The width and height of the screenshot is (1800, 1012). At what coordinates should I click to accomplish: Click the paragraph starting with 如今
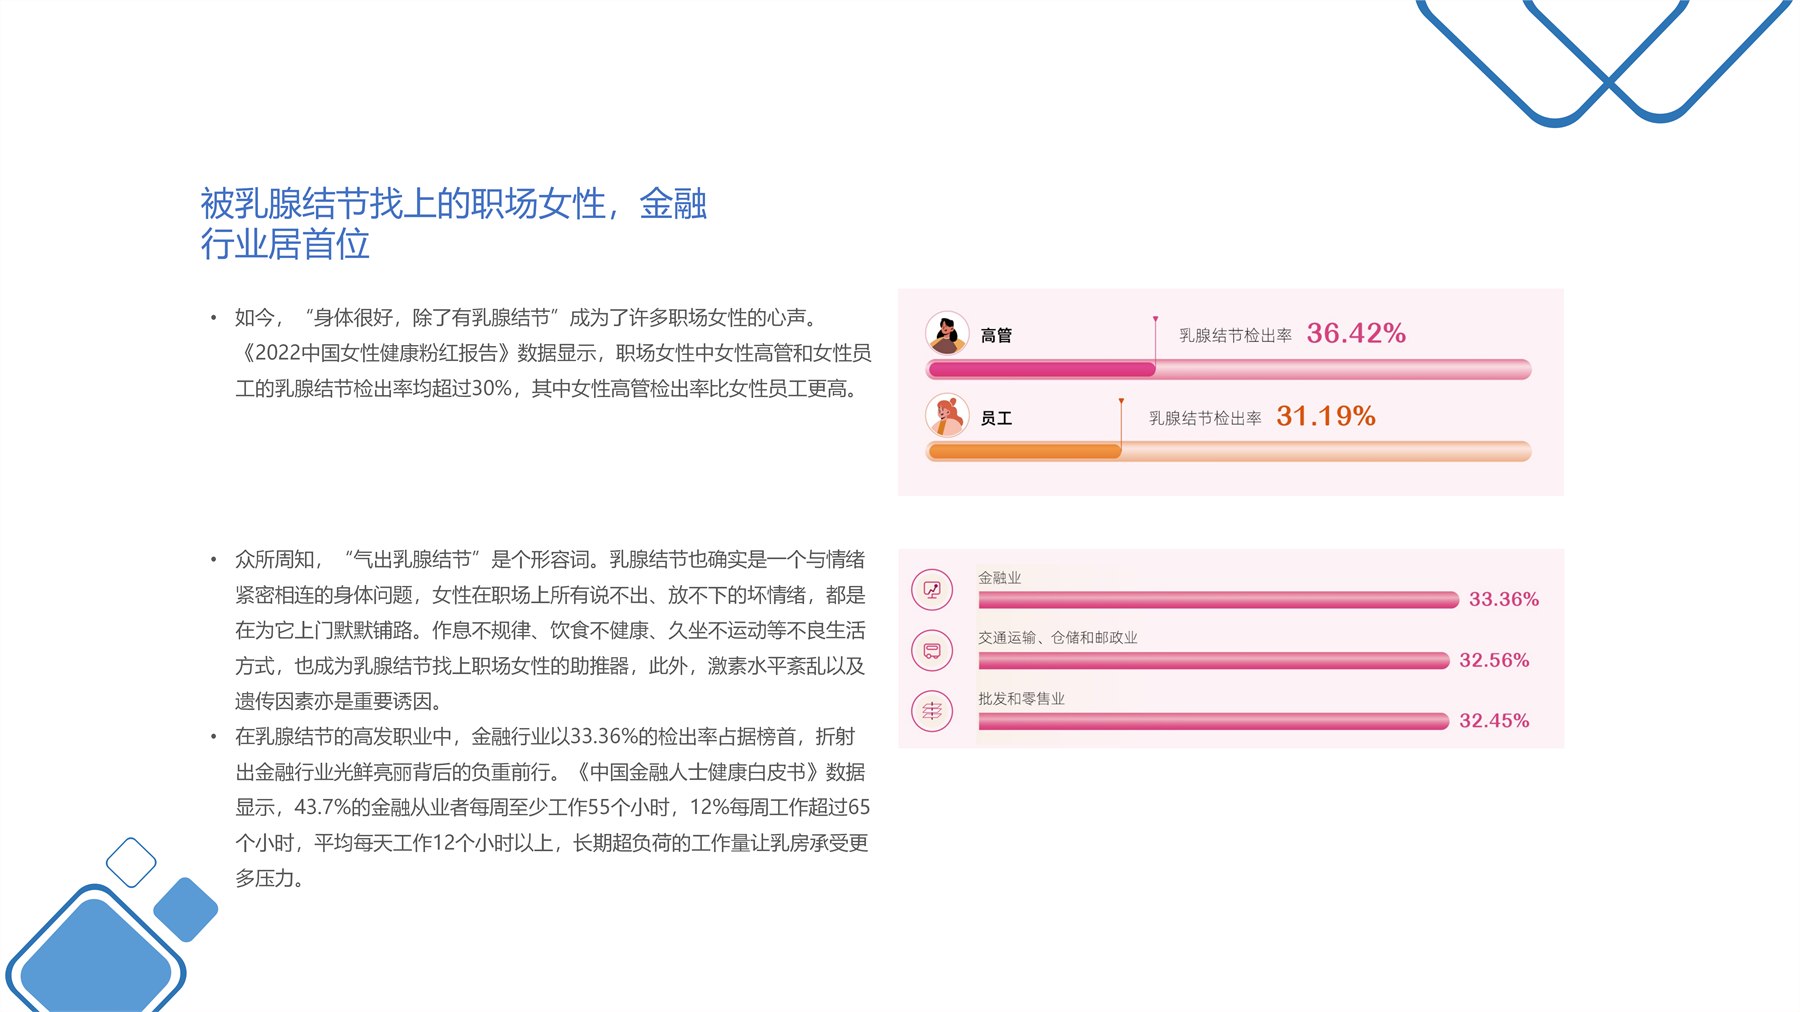pos(553,353)
